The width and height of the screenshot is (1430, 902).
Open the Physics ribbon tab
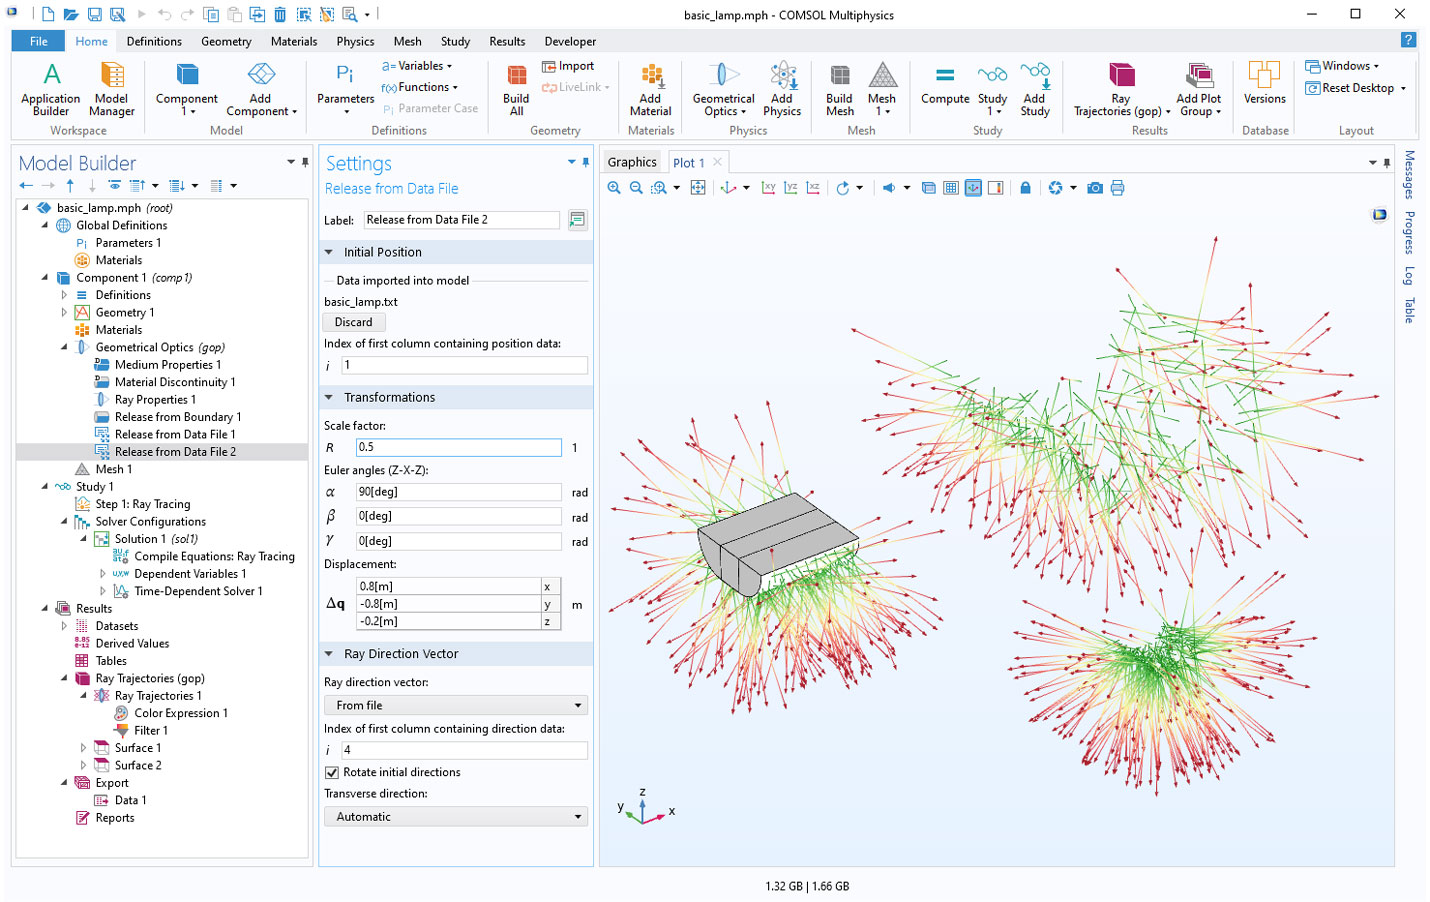355,41
